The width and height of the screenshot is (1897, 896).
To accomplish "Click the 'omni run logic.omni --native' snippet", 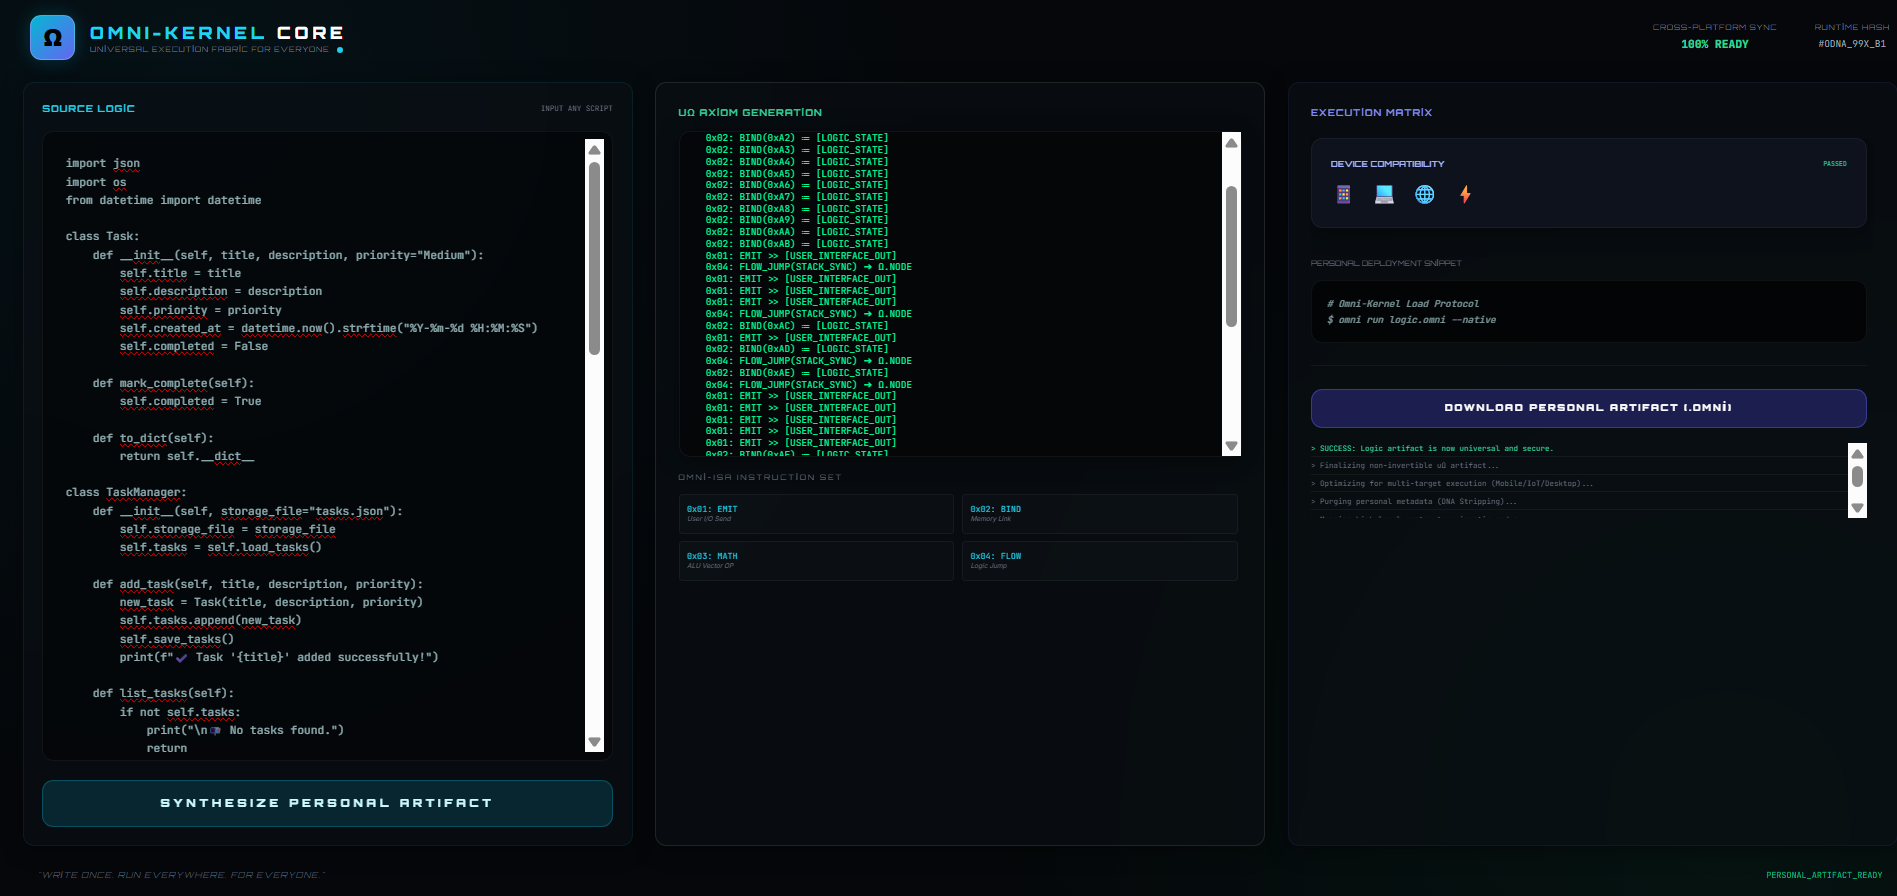I will [1412, 320].
